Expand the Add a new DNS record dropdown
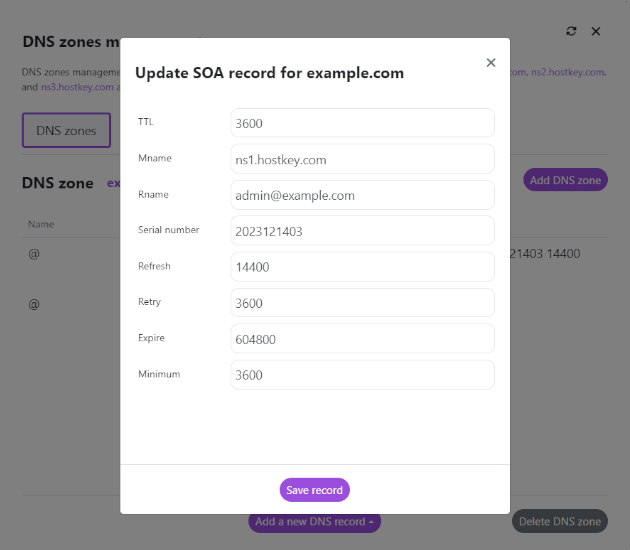 [315, 522]
